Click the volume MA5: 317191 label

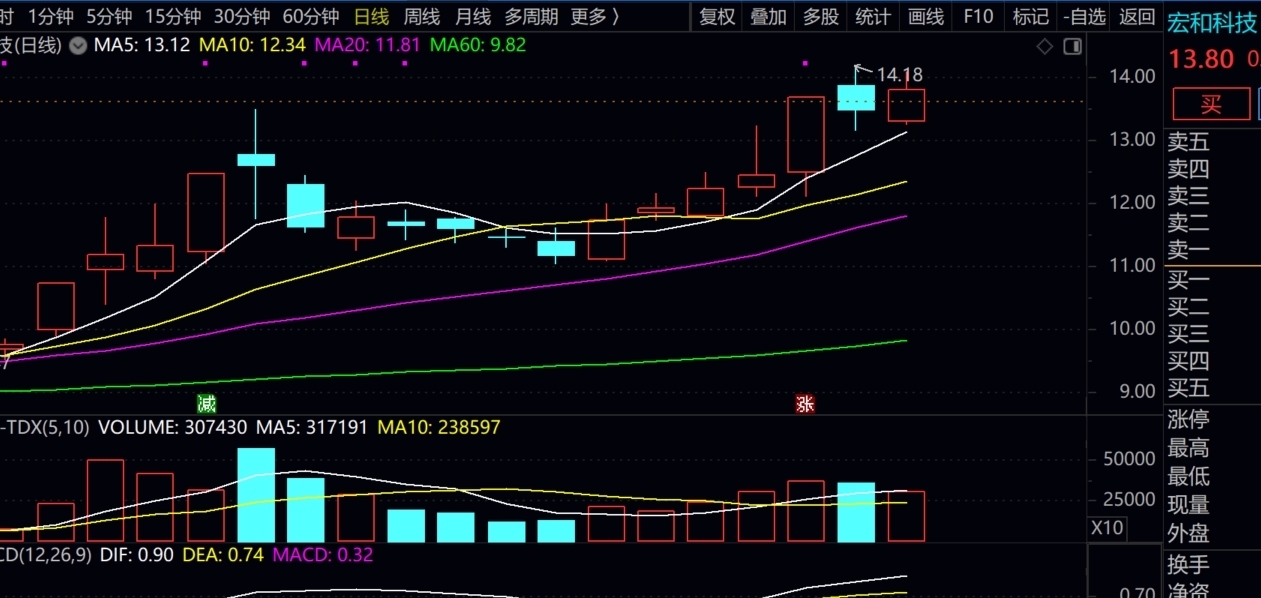click(x=312, y=428)
